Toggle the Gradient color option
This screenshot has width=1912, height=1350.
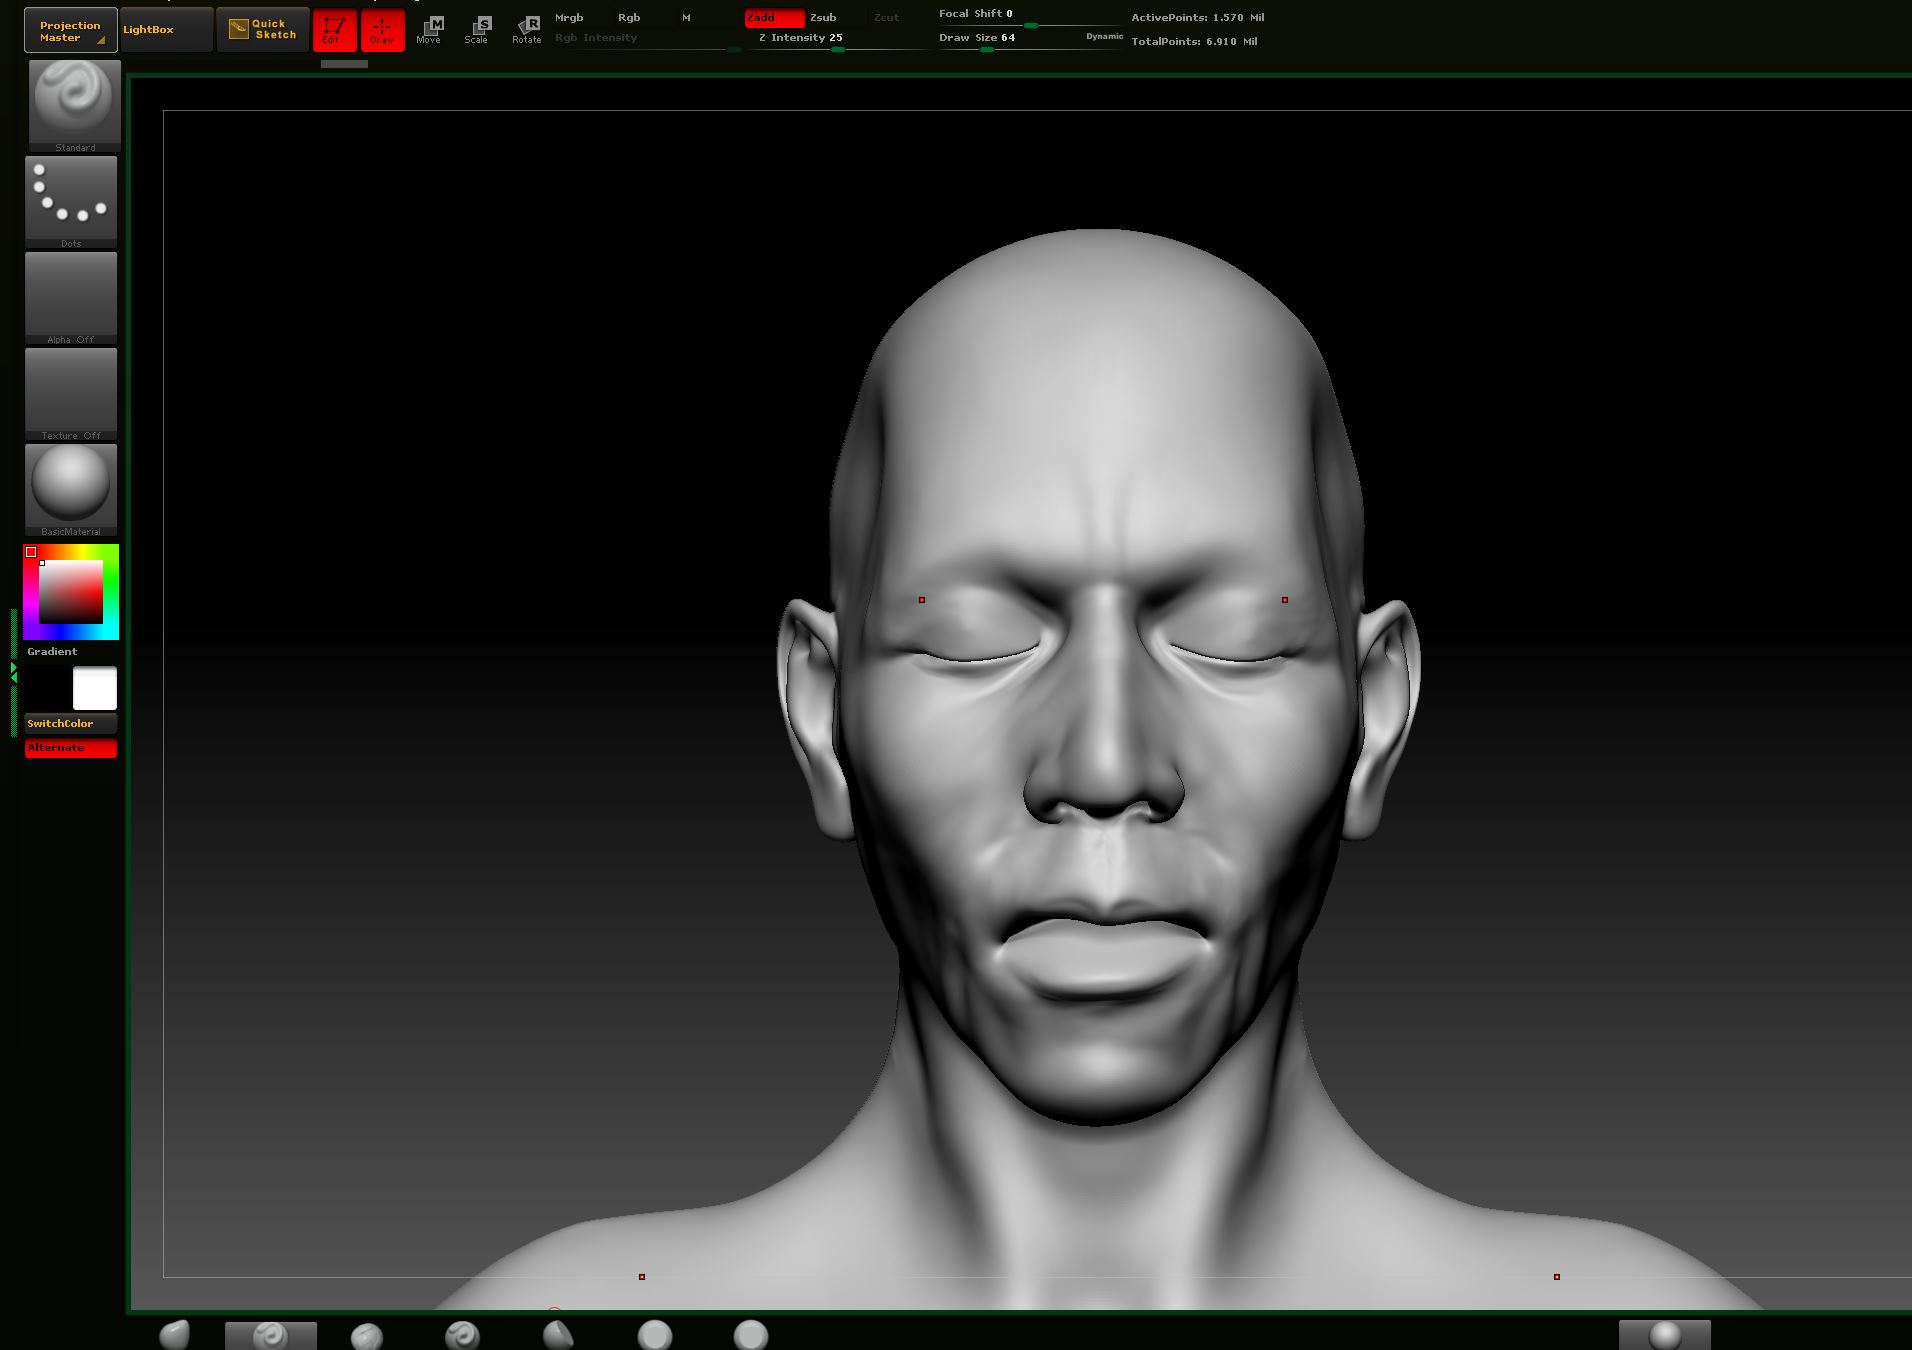[x=52, y=651]
